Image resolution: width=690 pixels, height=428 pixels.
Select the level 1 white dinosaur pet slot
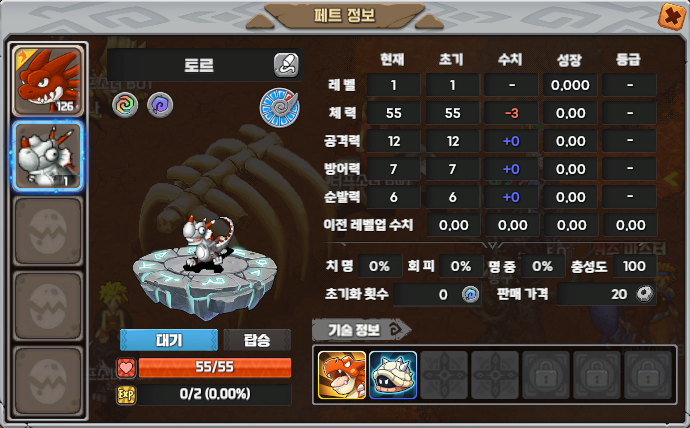coord(48,156)
